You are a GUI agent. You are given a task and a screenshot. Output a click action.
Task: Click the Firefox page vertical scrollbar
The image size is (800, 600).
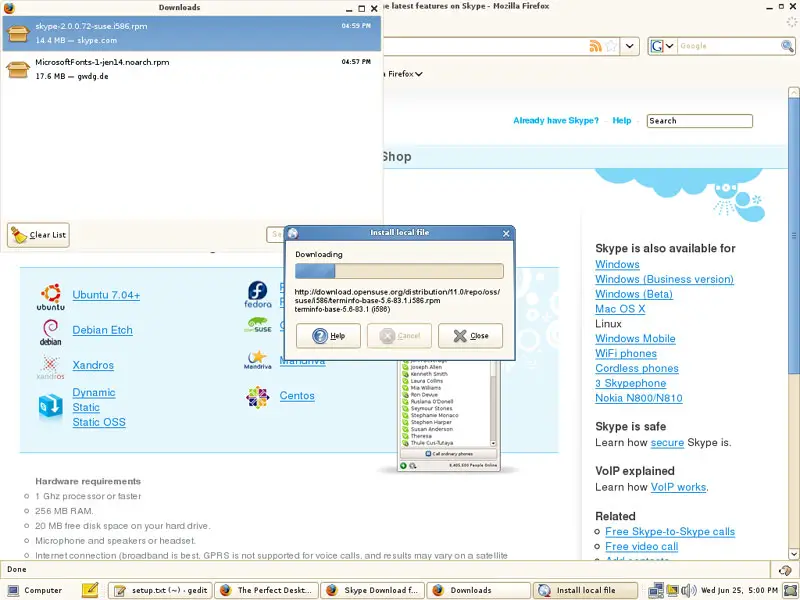click(x=793, y=236)
